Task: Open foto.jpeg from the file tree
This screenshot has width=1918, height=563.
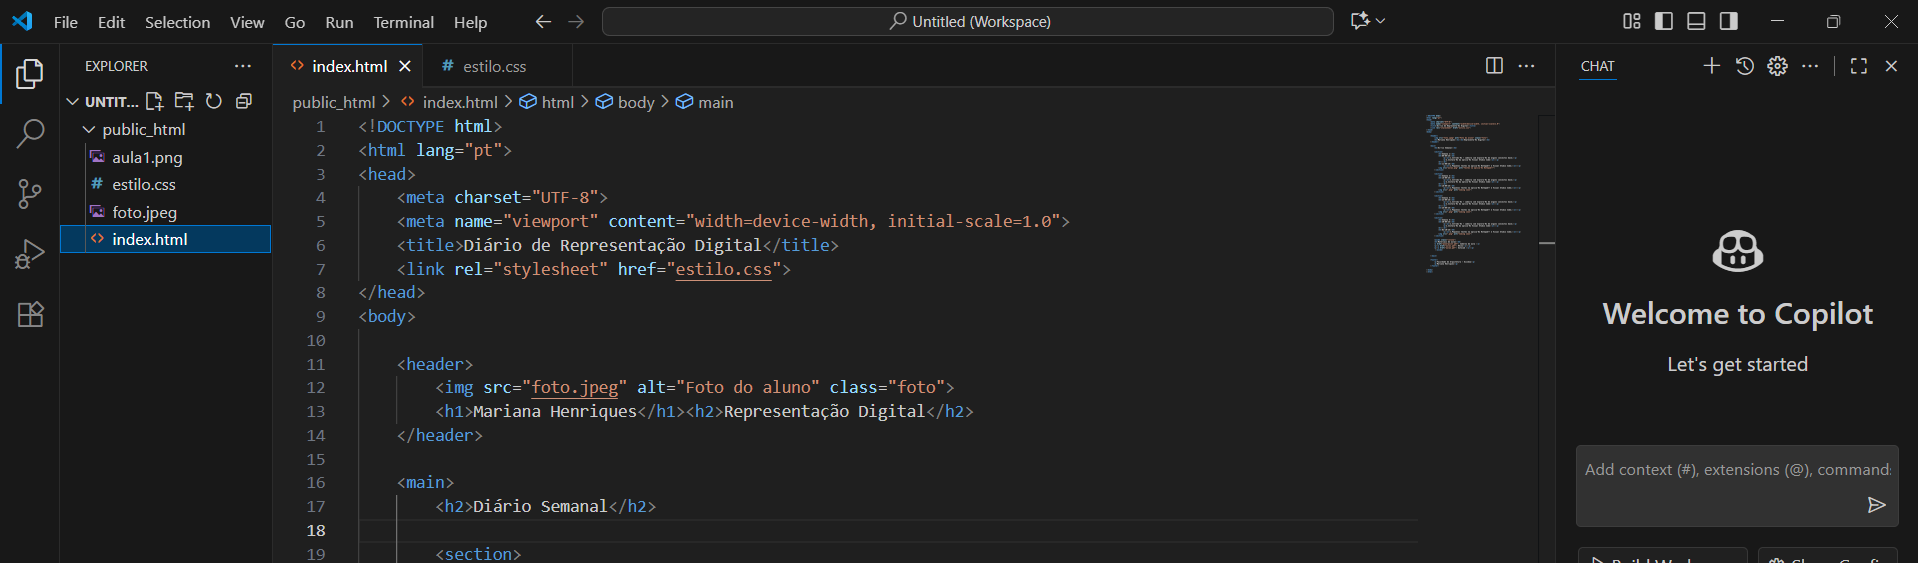Action: pos(144,212)
